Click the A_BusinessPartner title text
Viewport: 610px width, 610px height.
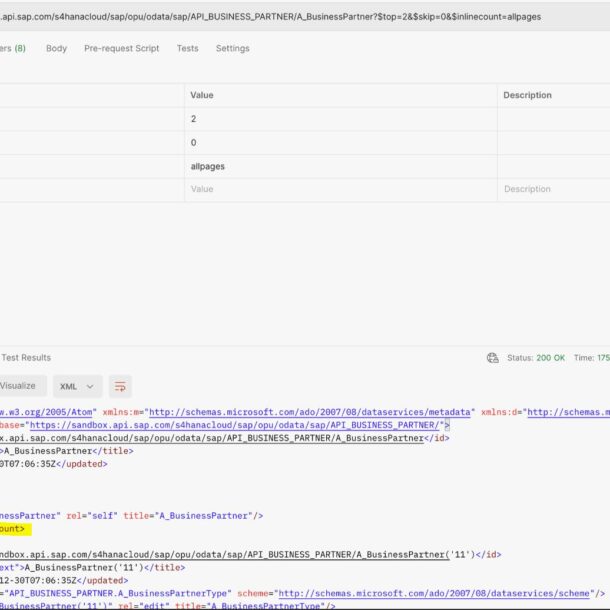coord(48,451)
